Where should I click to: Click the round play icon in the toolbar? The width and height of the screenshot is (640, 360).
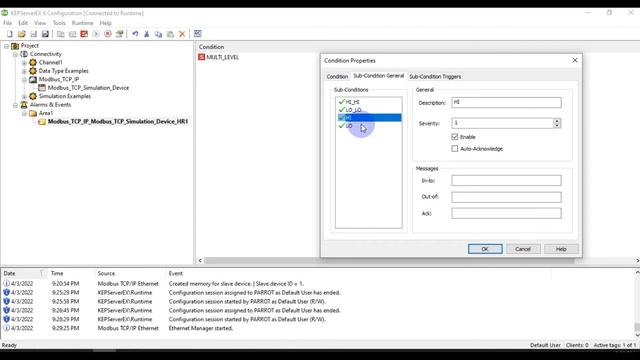point(96,34)
